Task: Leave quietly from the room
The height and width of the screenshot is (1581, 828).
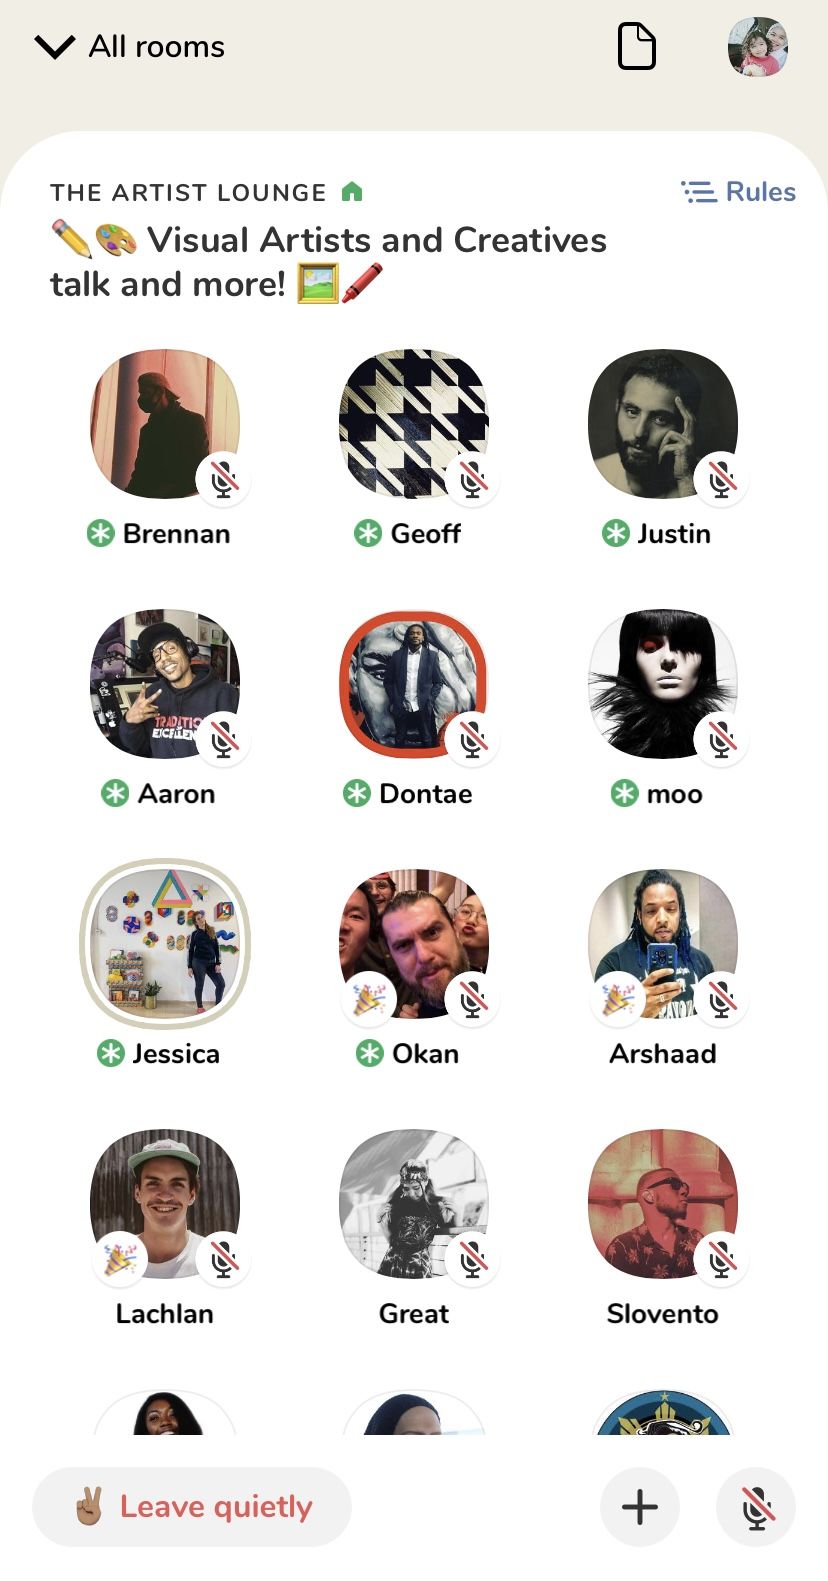Action: click(x=192, y=1506)
